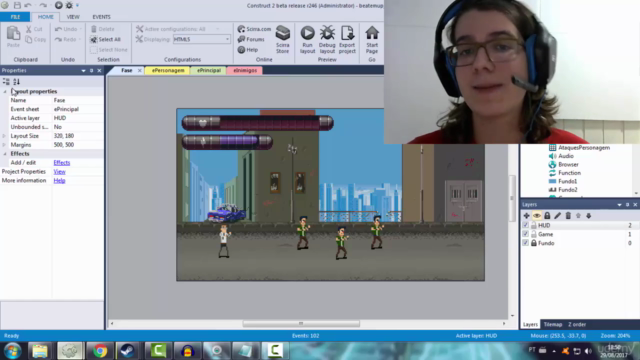Select the Fase layout tab
The image size is (640, 360).
pos(127,70)
